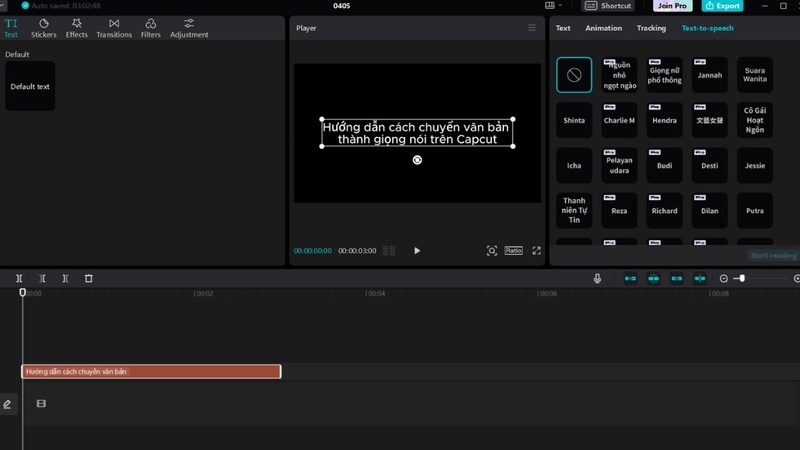Toggle main track magnet in timeline toolbar
The image size is (800, 450).
(x=630, y=279)
